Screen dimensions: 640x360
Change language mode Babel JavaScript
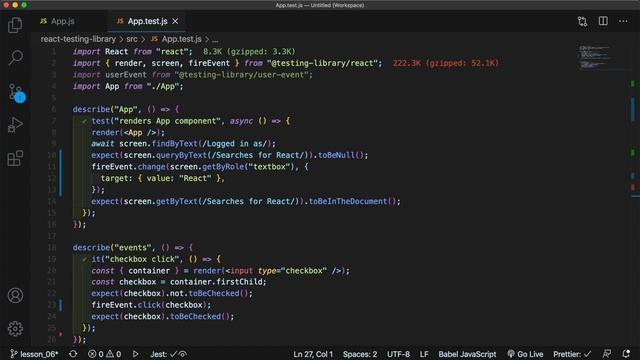pos(467,354)
